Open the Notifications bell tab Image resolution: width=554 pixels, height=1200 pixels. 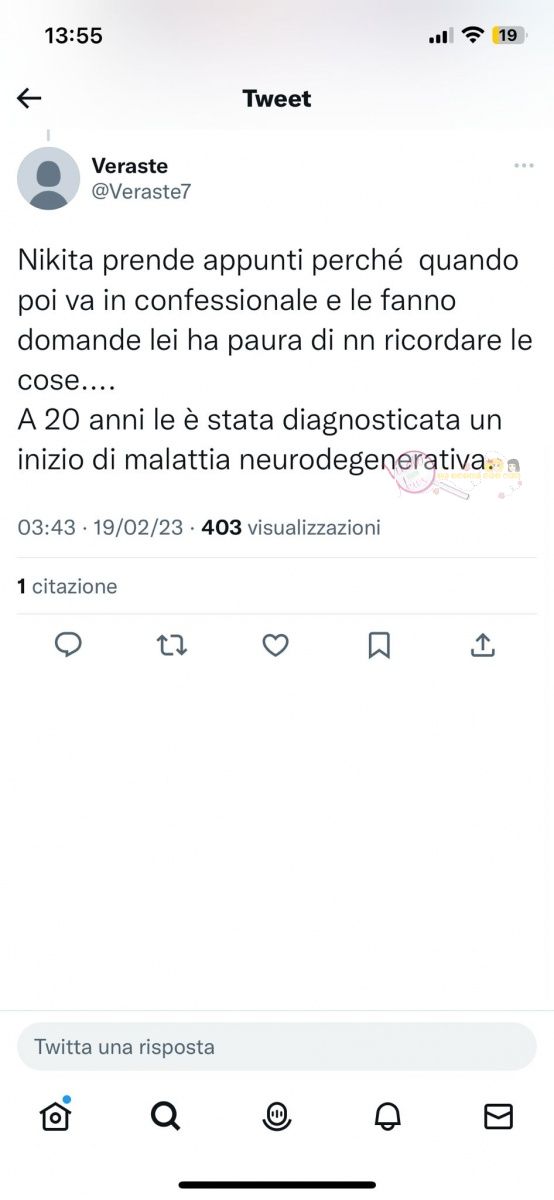pos(388,1116)
